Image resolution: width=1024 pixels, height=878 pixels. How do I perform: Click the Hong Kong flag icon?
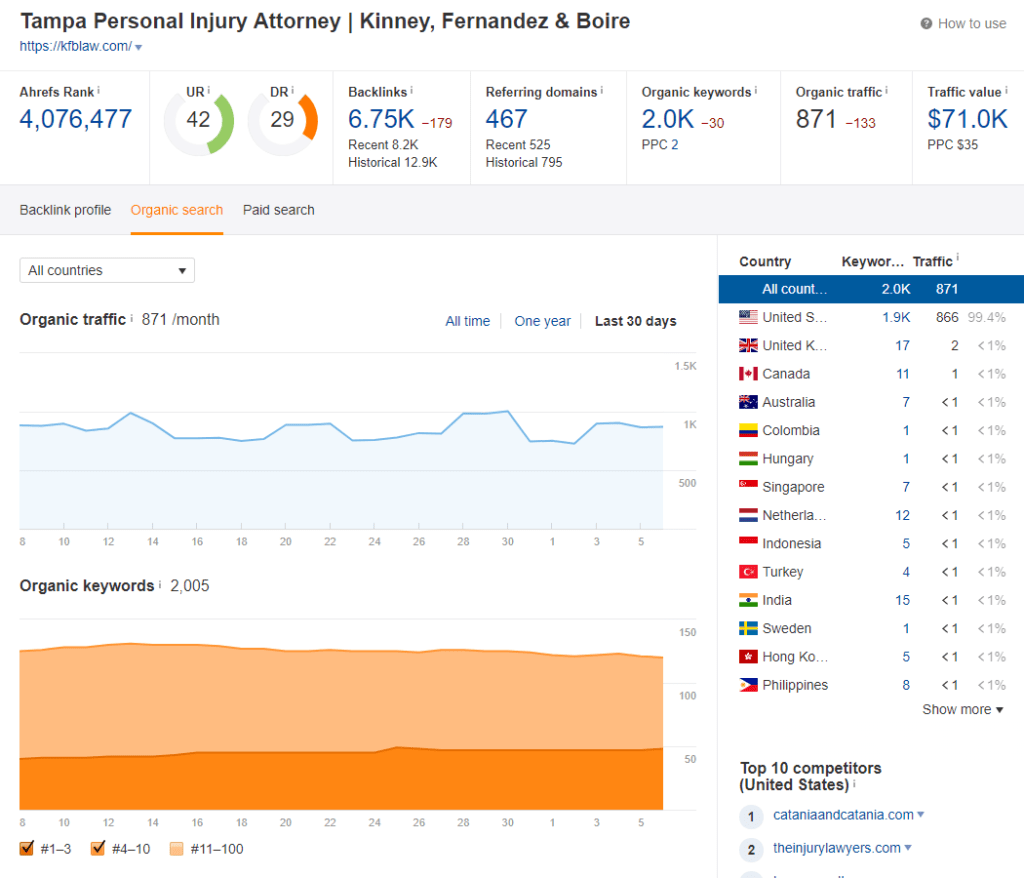coord(748,657)
